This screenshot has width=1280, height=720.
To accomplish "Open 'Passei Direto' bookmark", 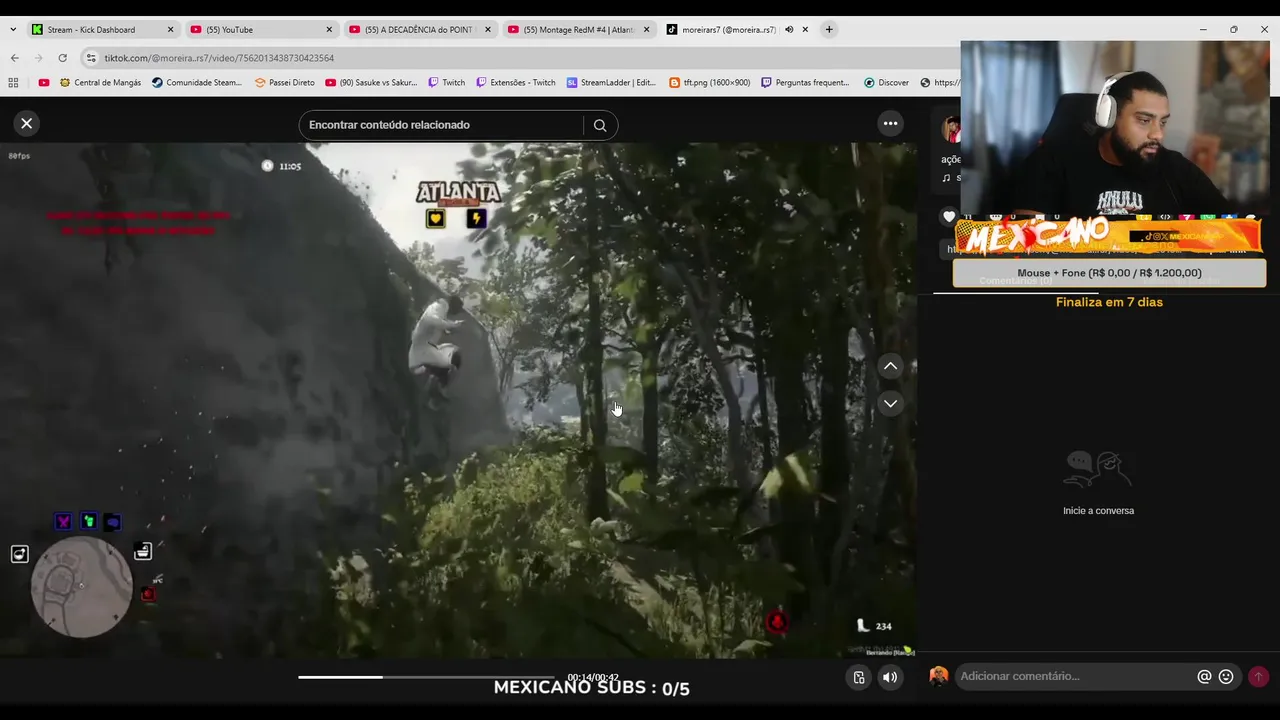I will 284,83.
